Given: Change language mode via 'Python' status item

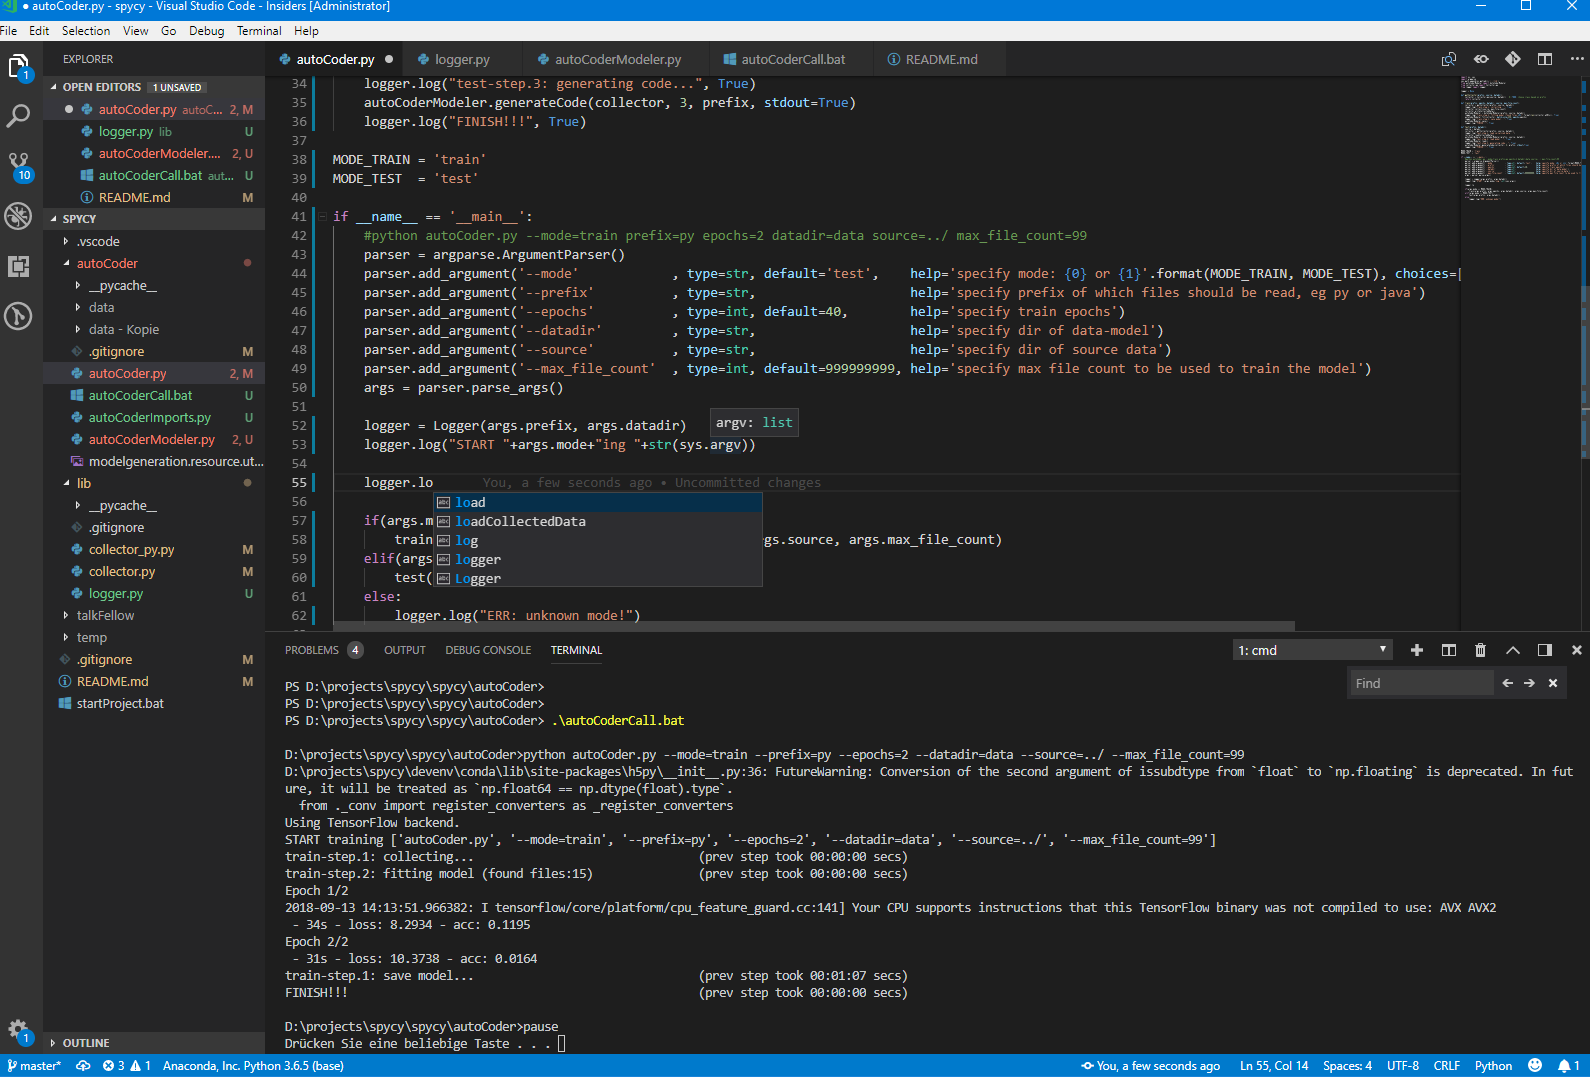Looking at the screenshot, I should [1493, 1066].
